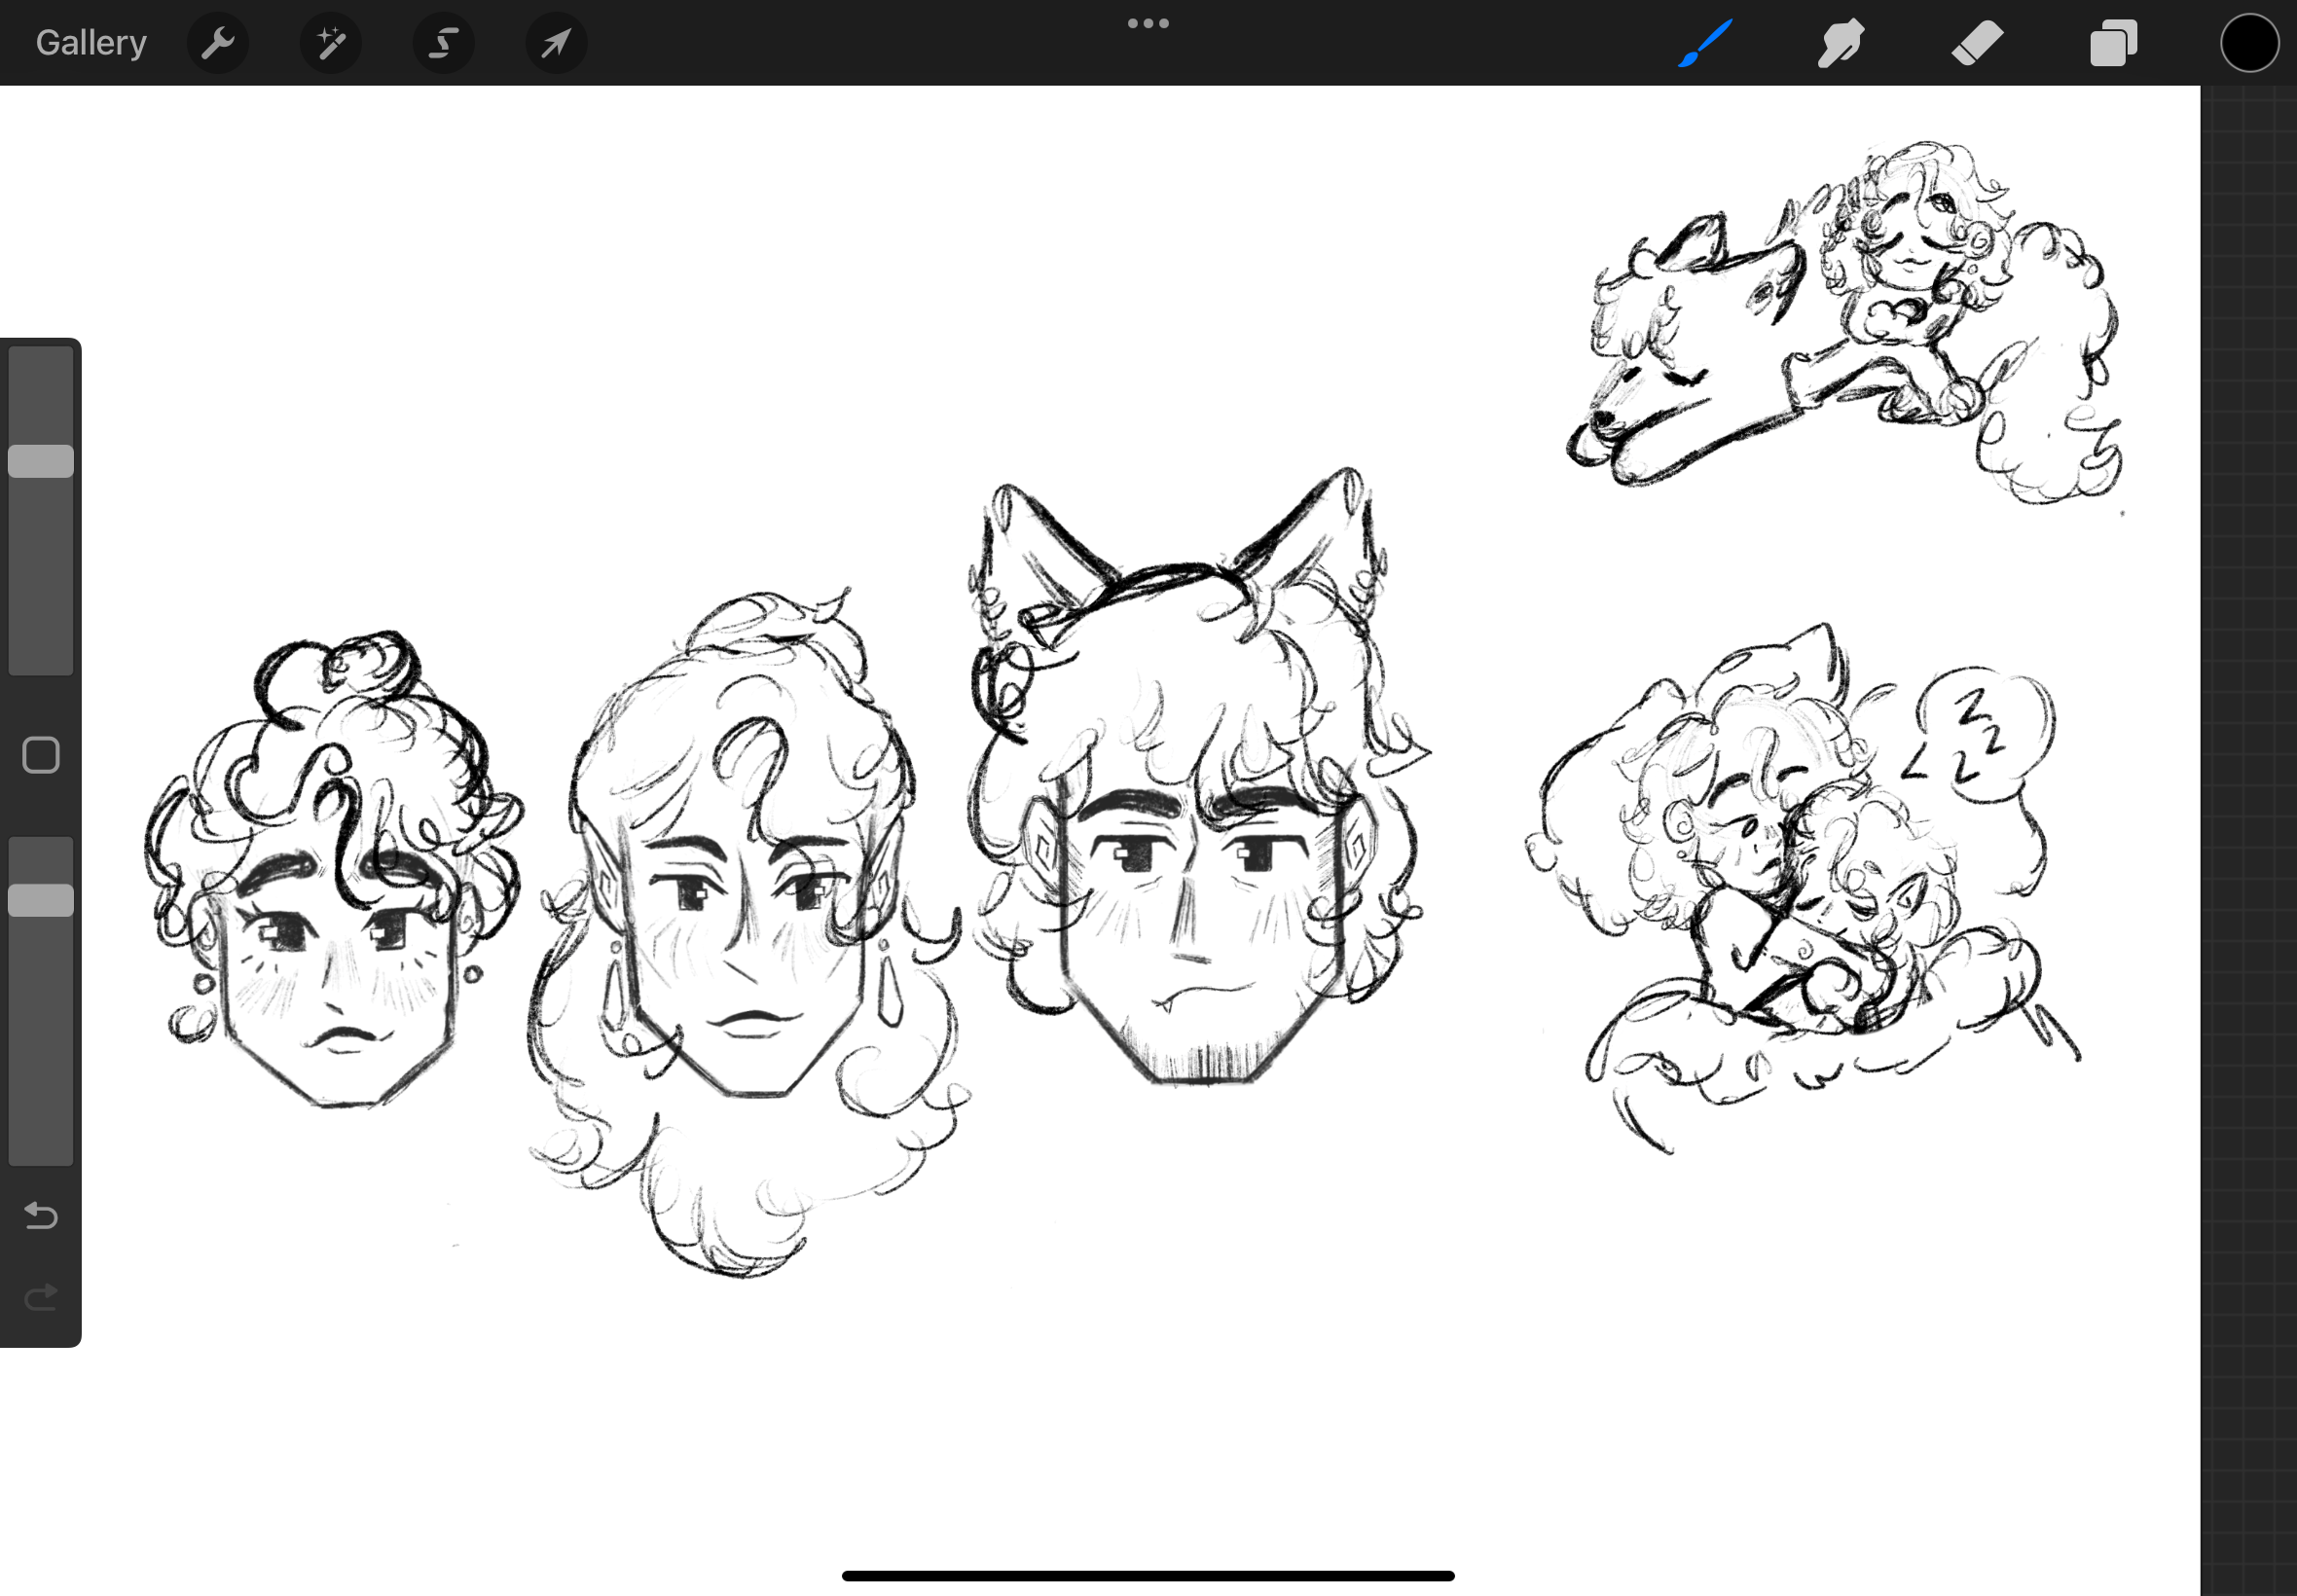Select the Smudge tool
2297x1596 pixels.
click(1841, 43)
